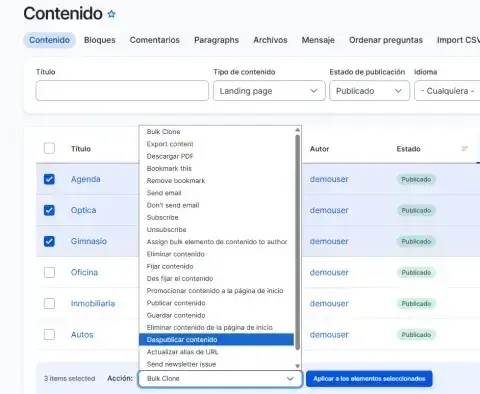Click Aplicar a los elementos seleccionados button

point(369,379)
